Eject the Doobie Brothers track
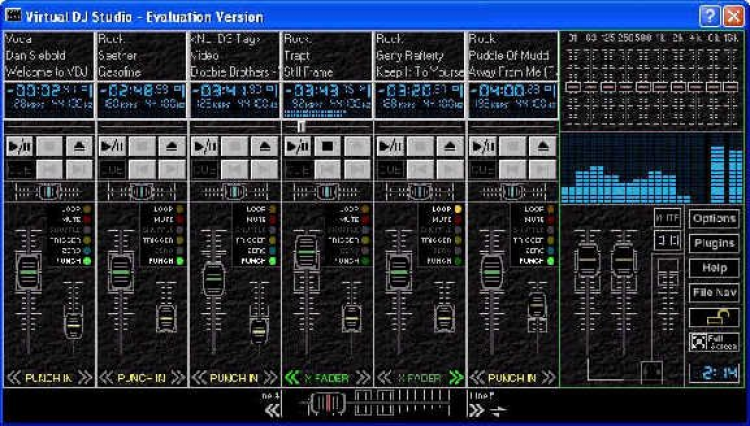 tap(265, 146)
